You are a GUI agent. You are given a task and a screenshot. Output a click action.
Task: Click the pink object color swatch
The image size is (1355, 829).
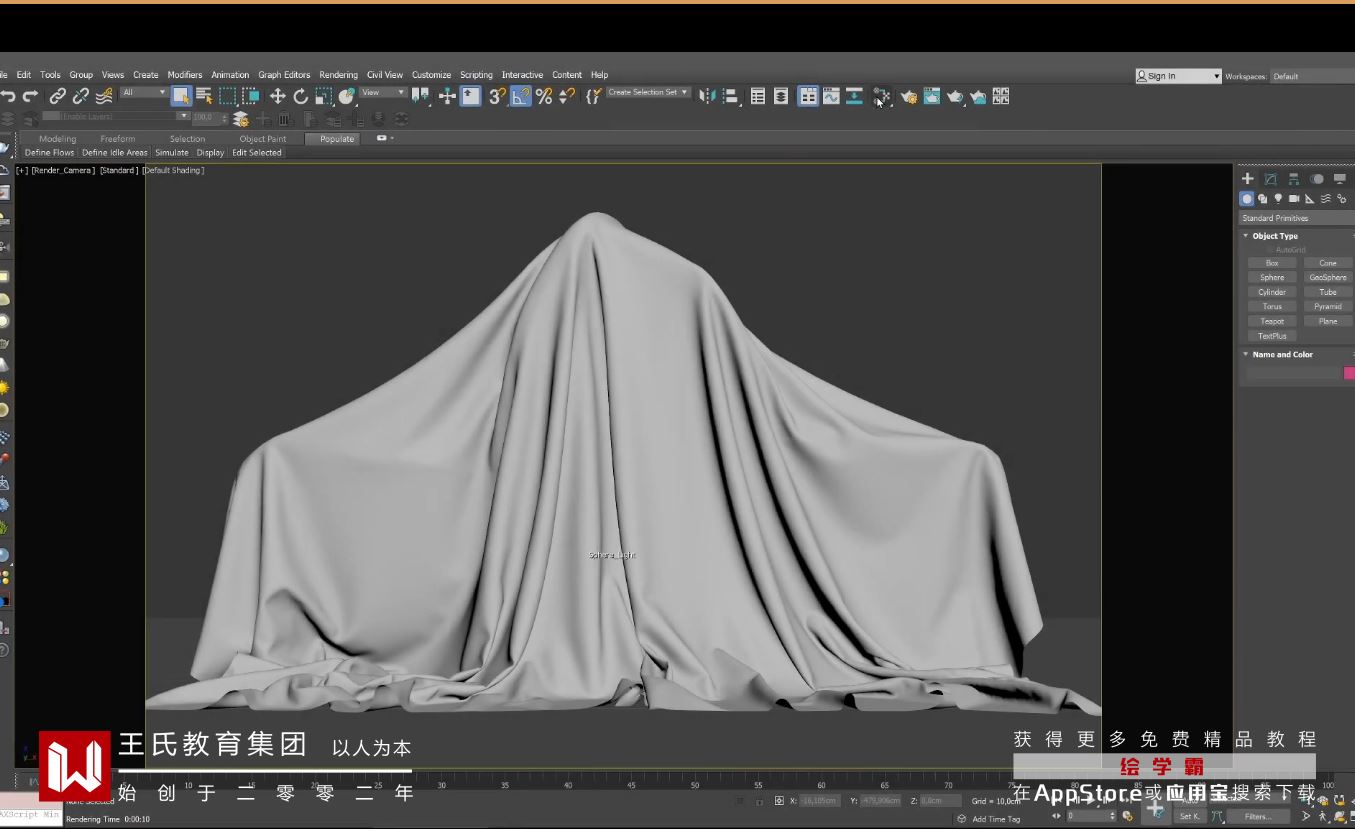tap(1348, 373)
